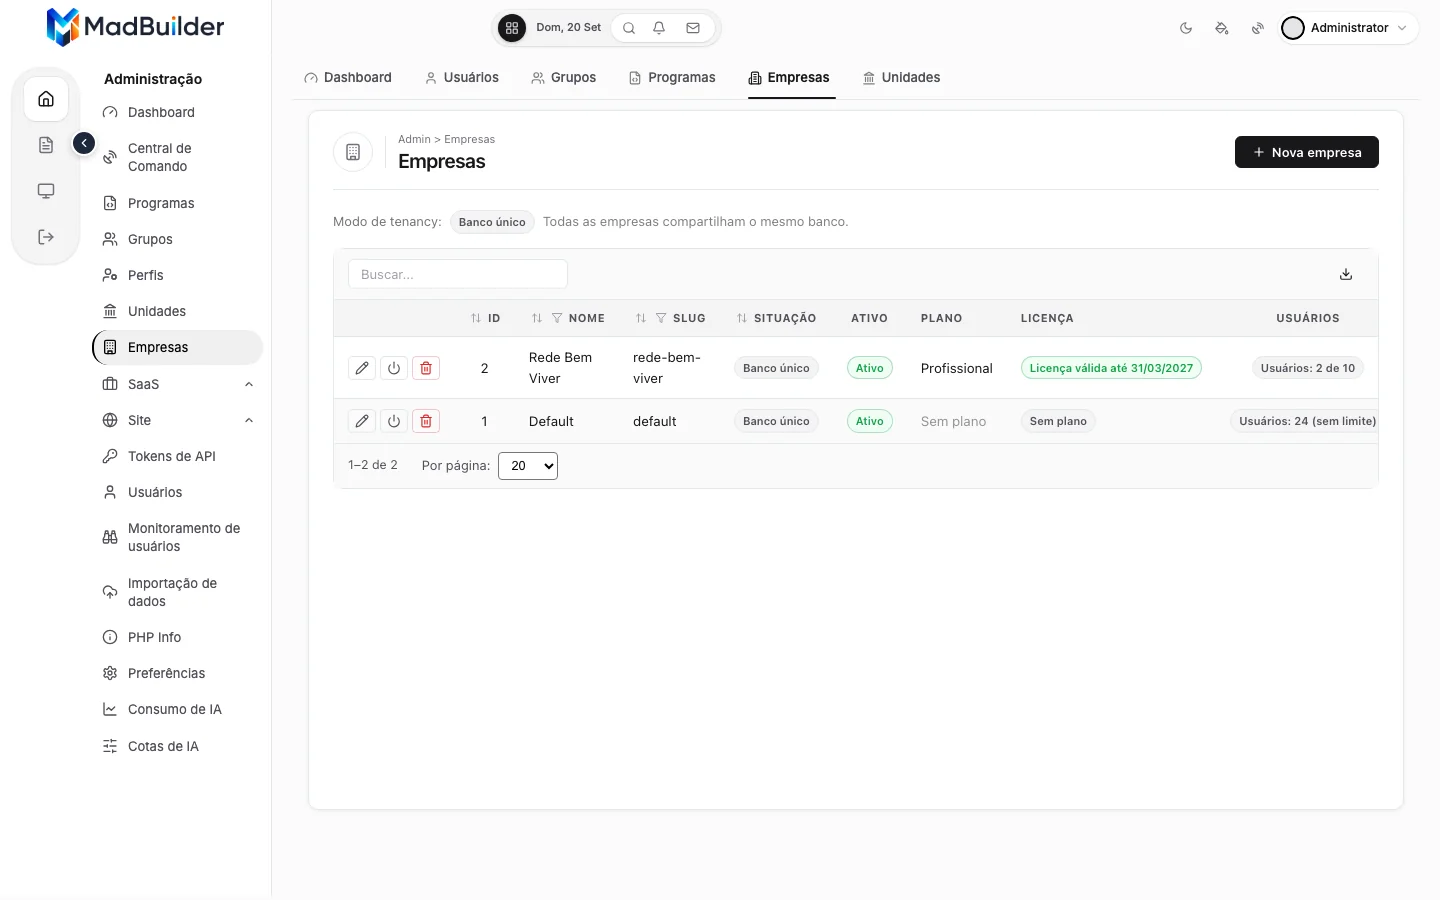Expand the SaaS sidebar section
This screenshot has width=1440, height=900.
coord(179,384)
